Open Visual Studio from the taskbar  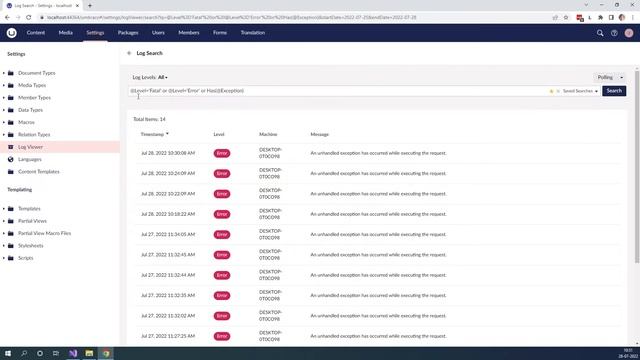[73, 353]
